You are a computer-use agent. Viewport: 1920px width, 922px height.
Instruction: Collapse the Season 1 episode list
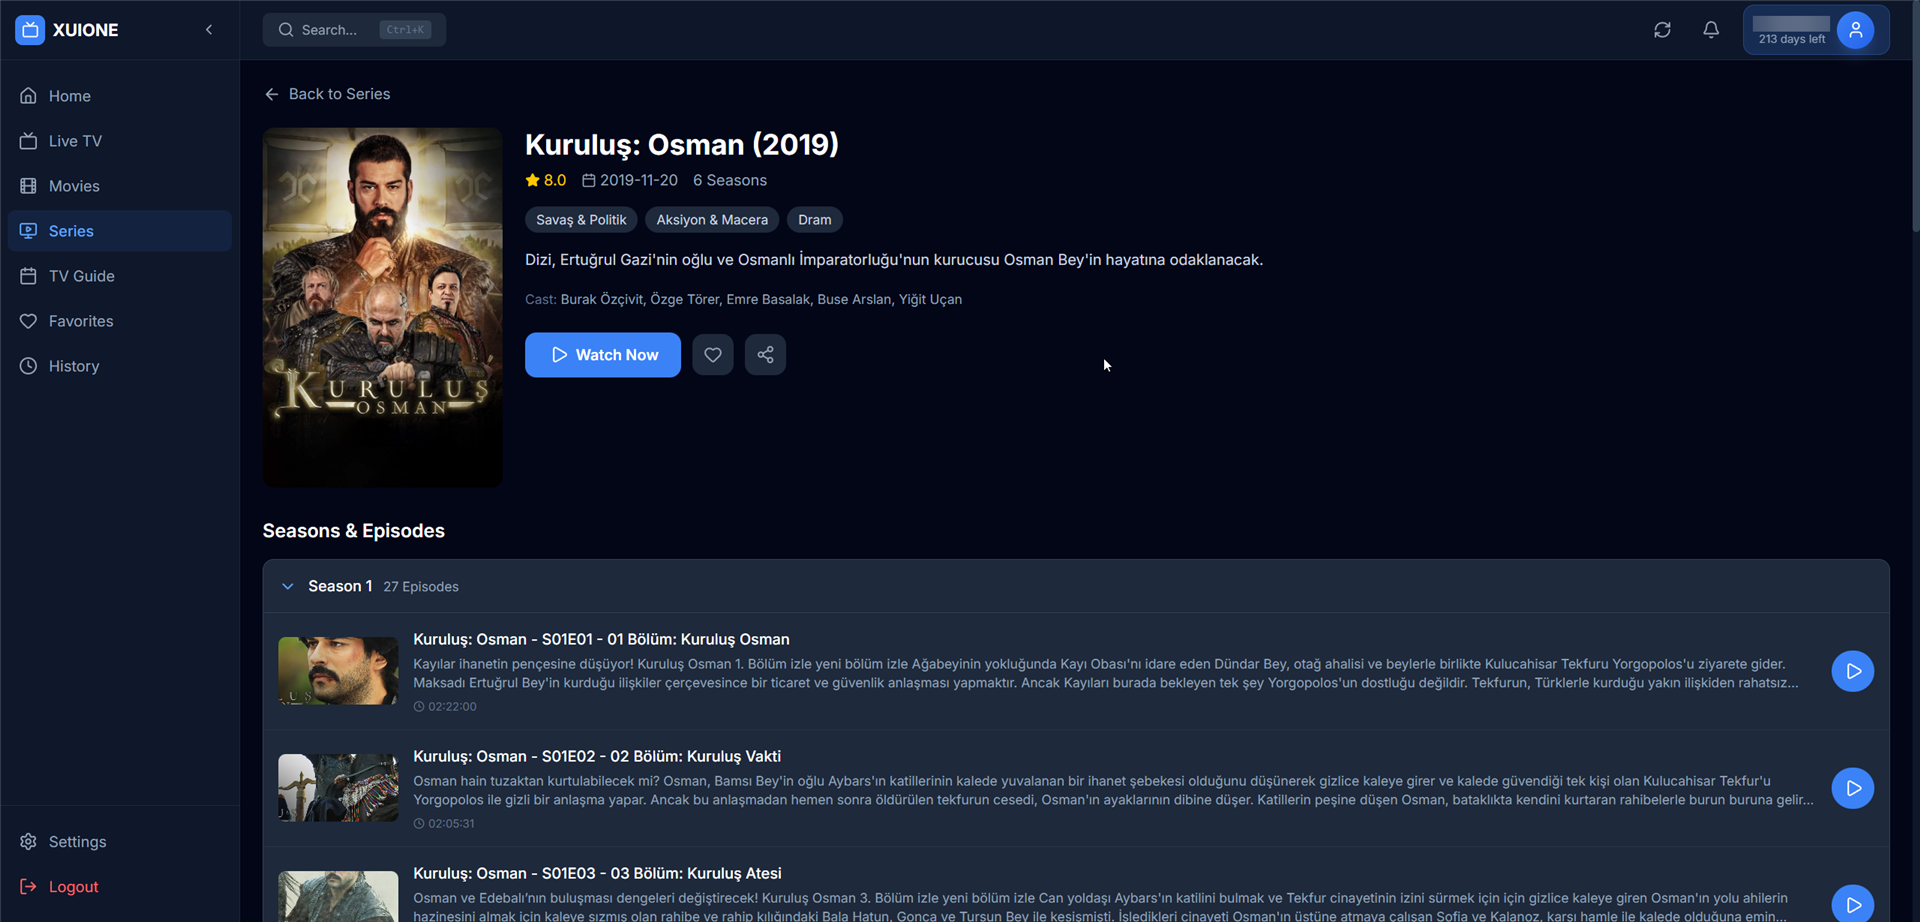pyautogui.click(x=288, y=587)
